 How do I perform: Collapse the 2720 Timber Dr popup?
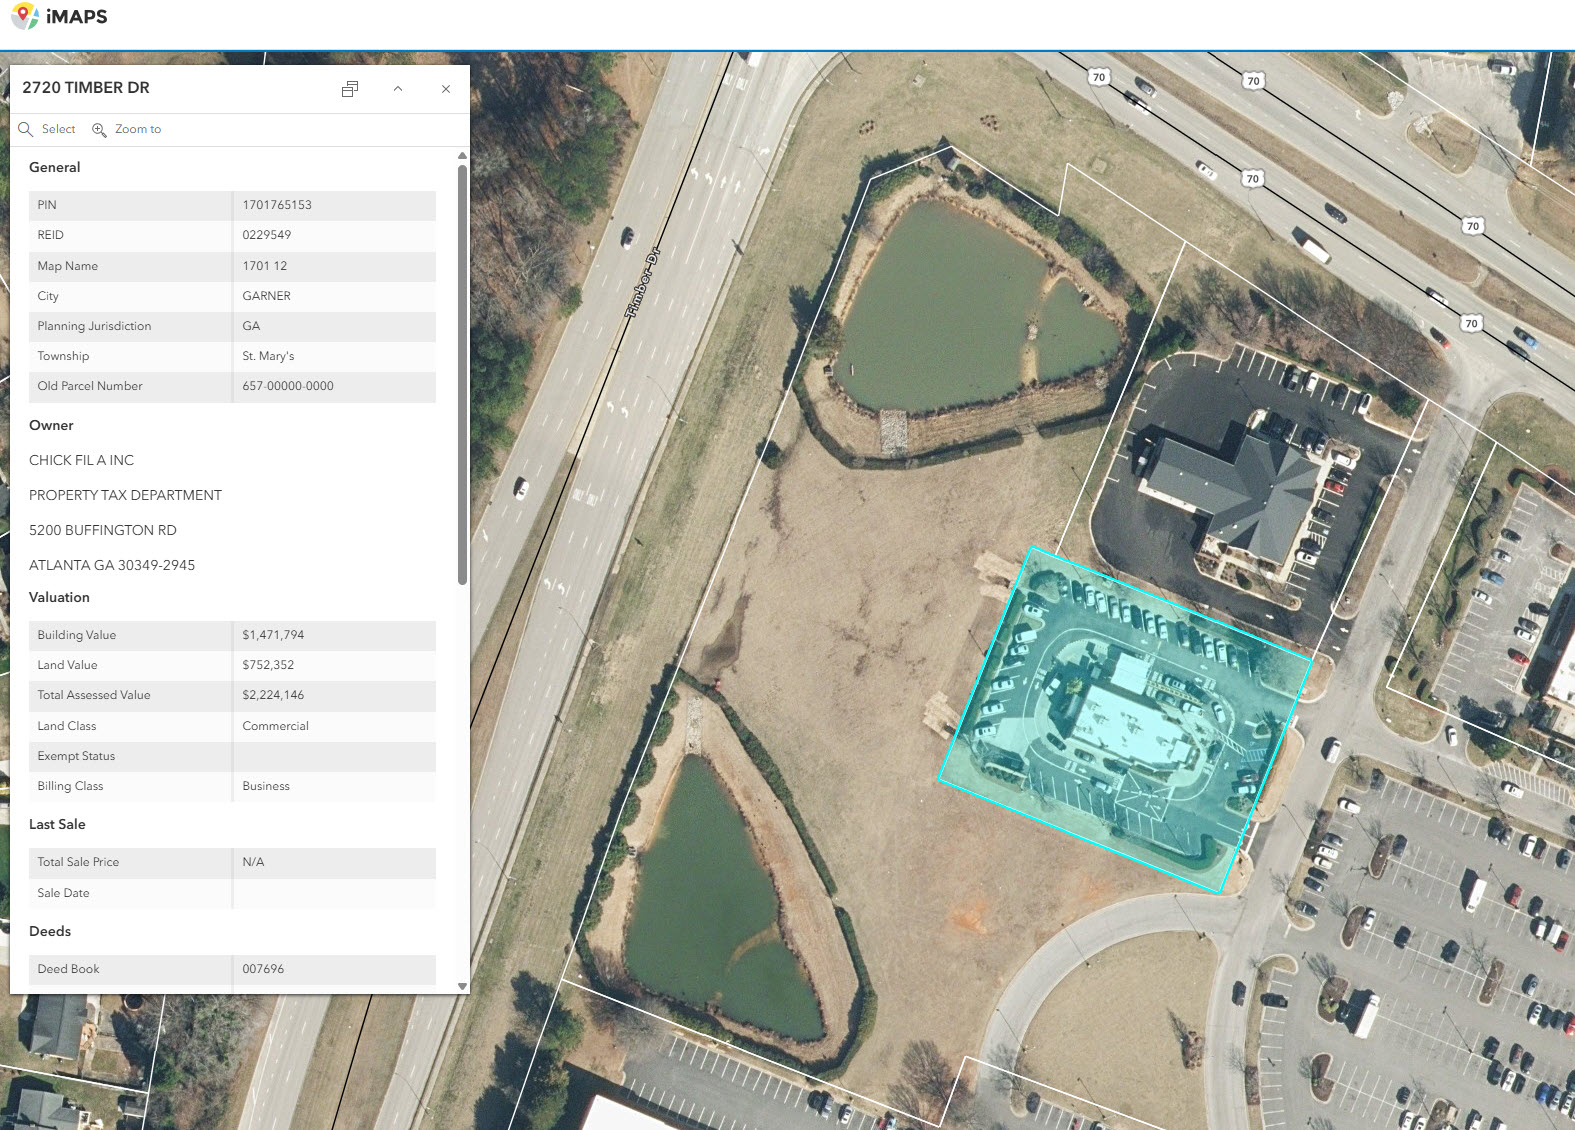point(398,89)
